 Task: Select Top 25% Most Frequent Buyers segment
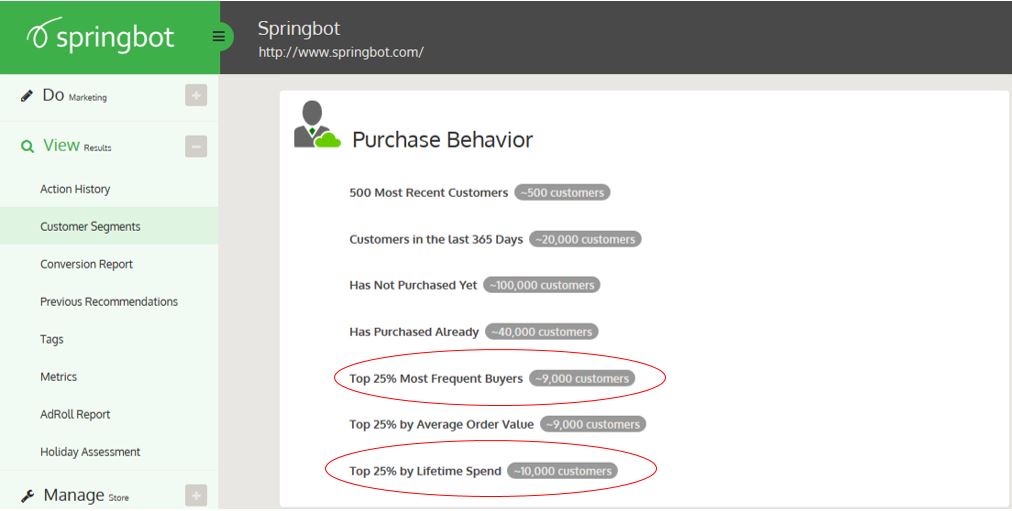(x=436, y=379)
